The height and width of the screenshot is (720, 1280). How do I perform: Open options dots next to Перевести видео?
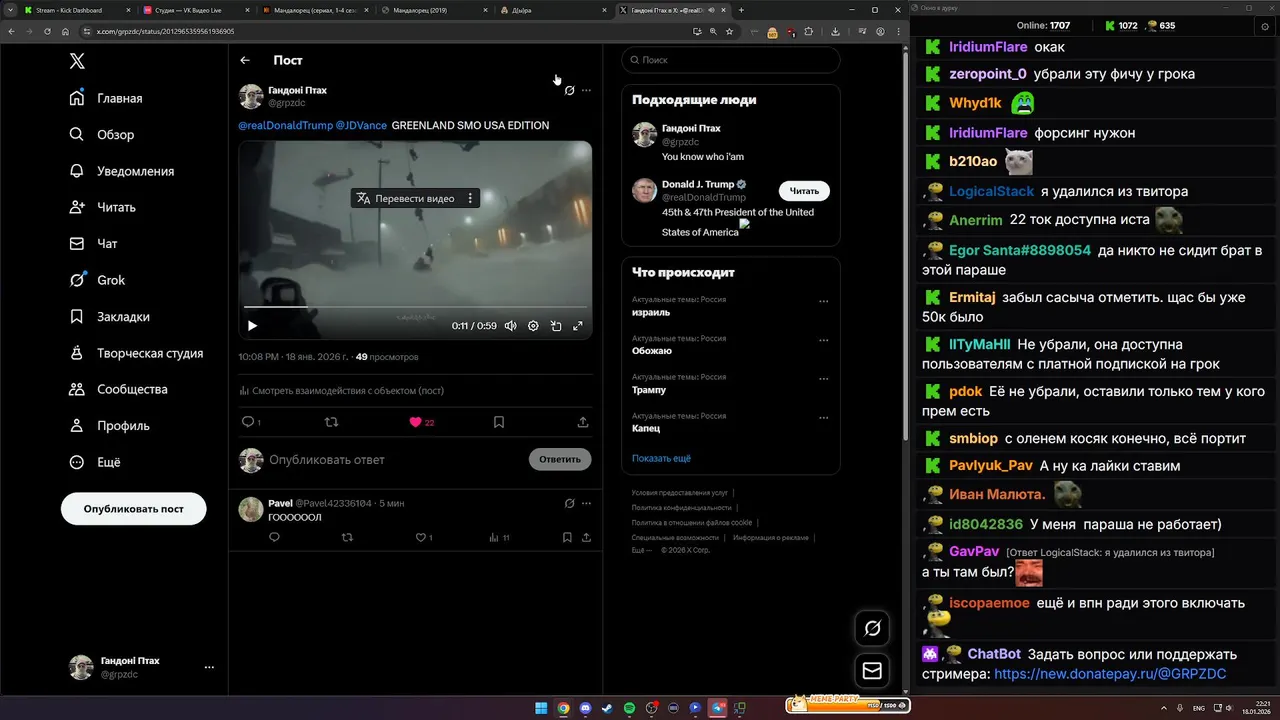[471, 198]
